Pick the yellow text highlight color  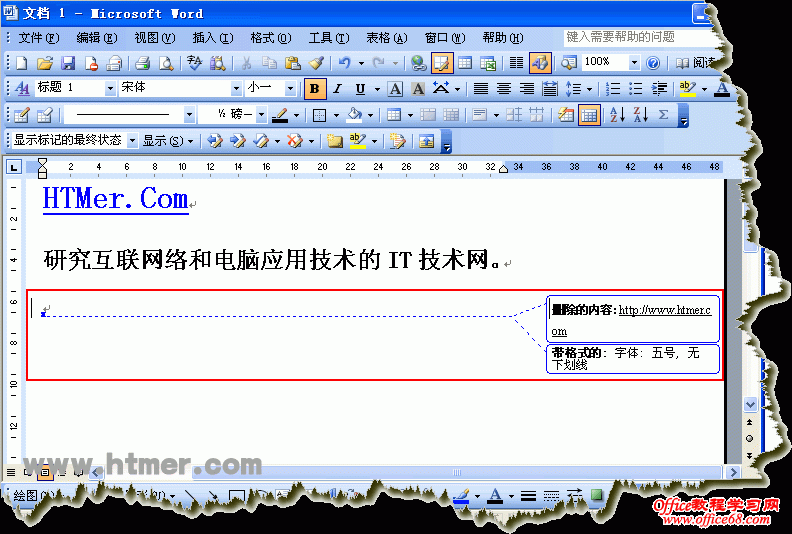click(687, 89)
